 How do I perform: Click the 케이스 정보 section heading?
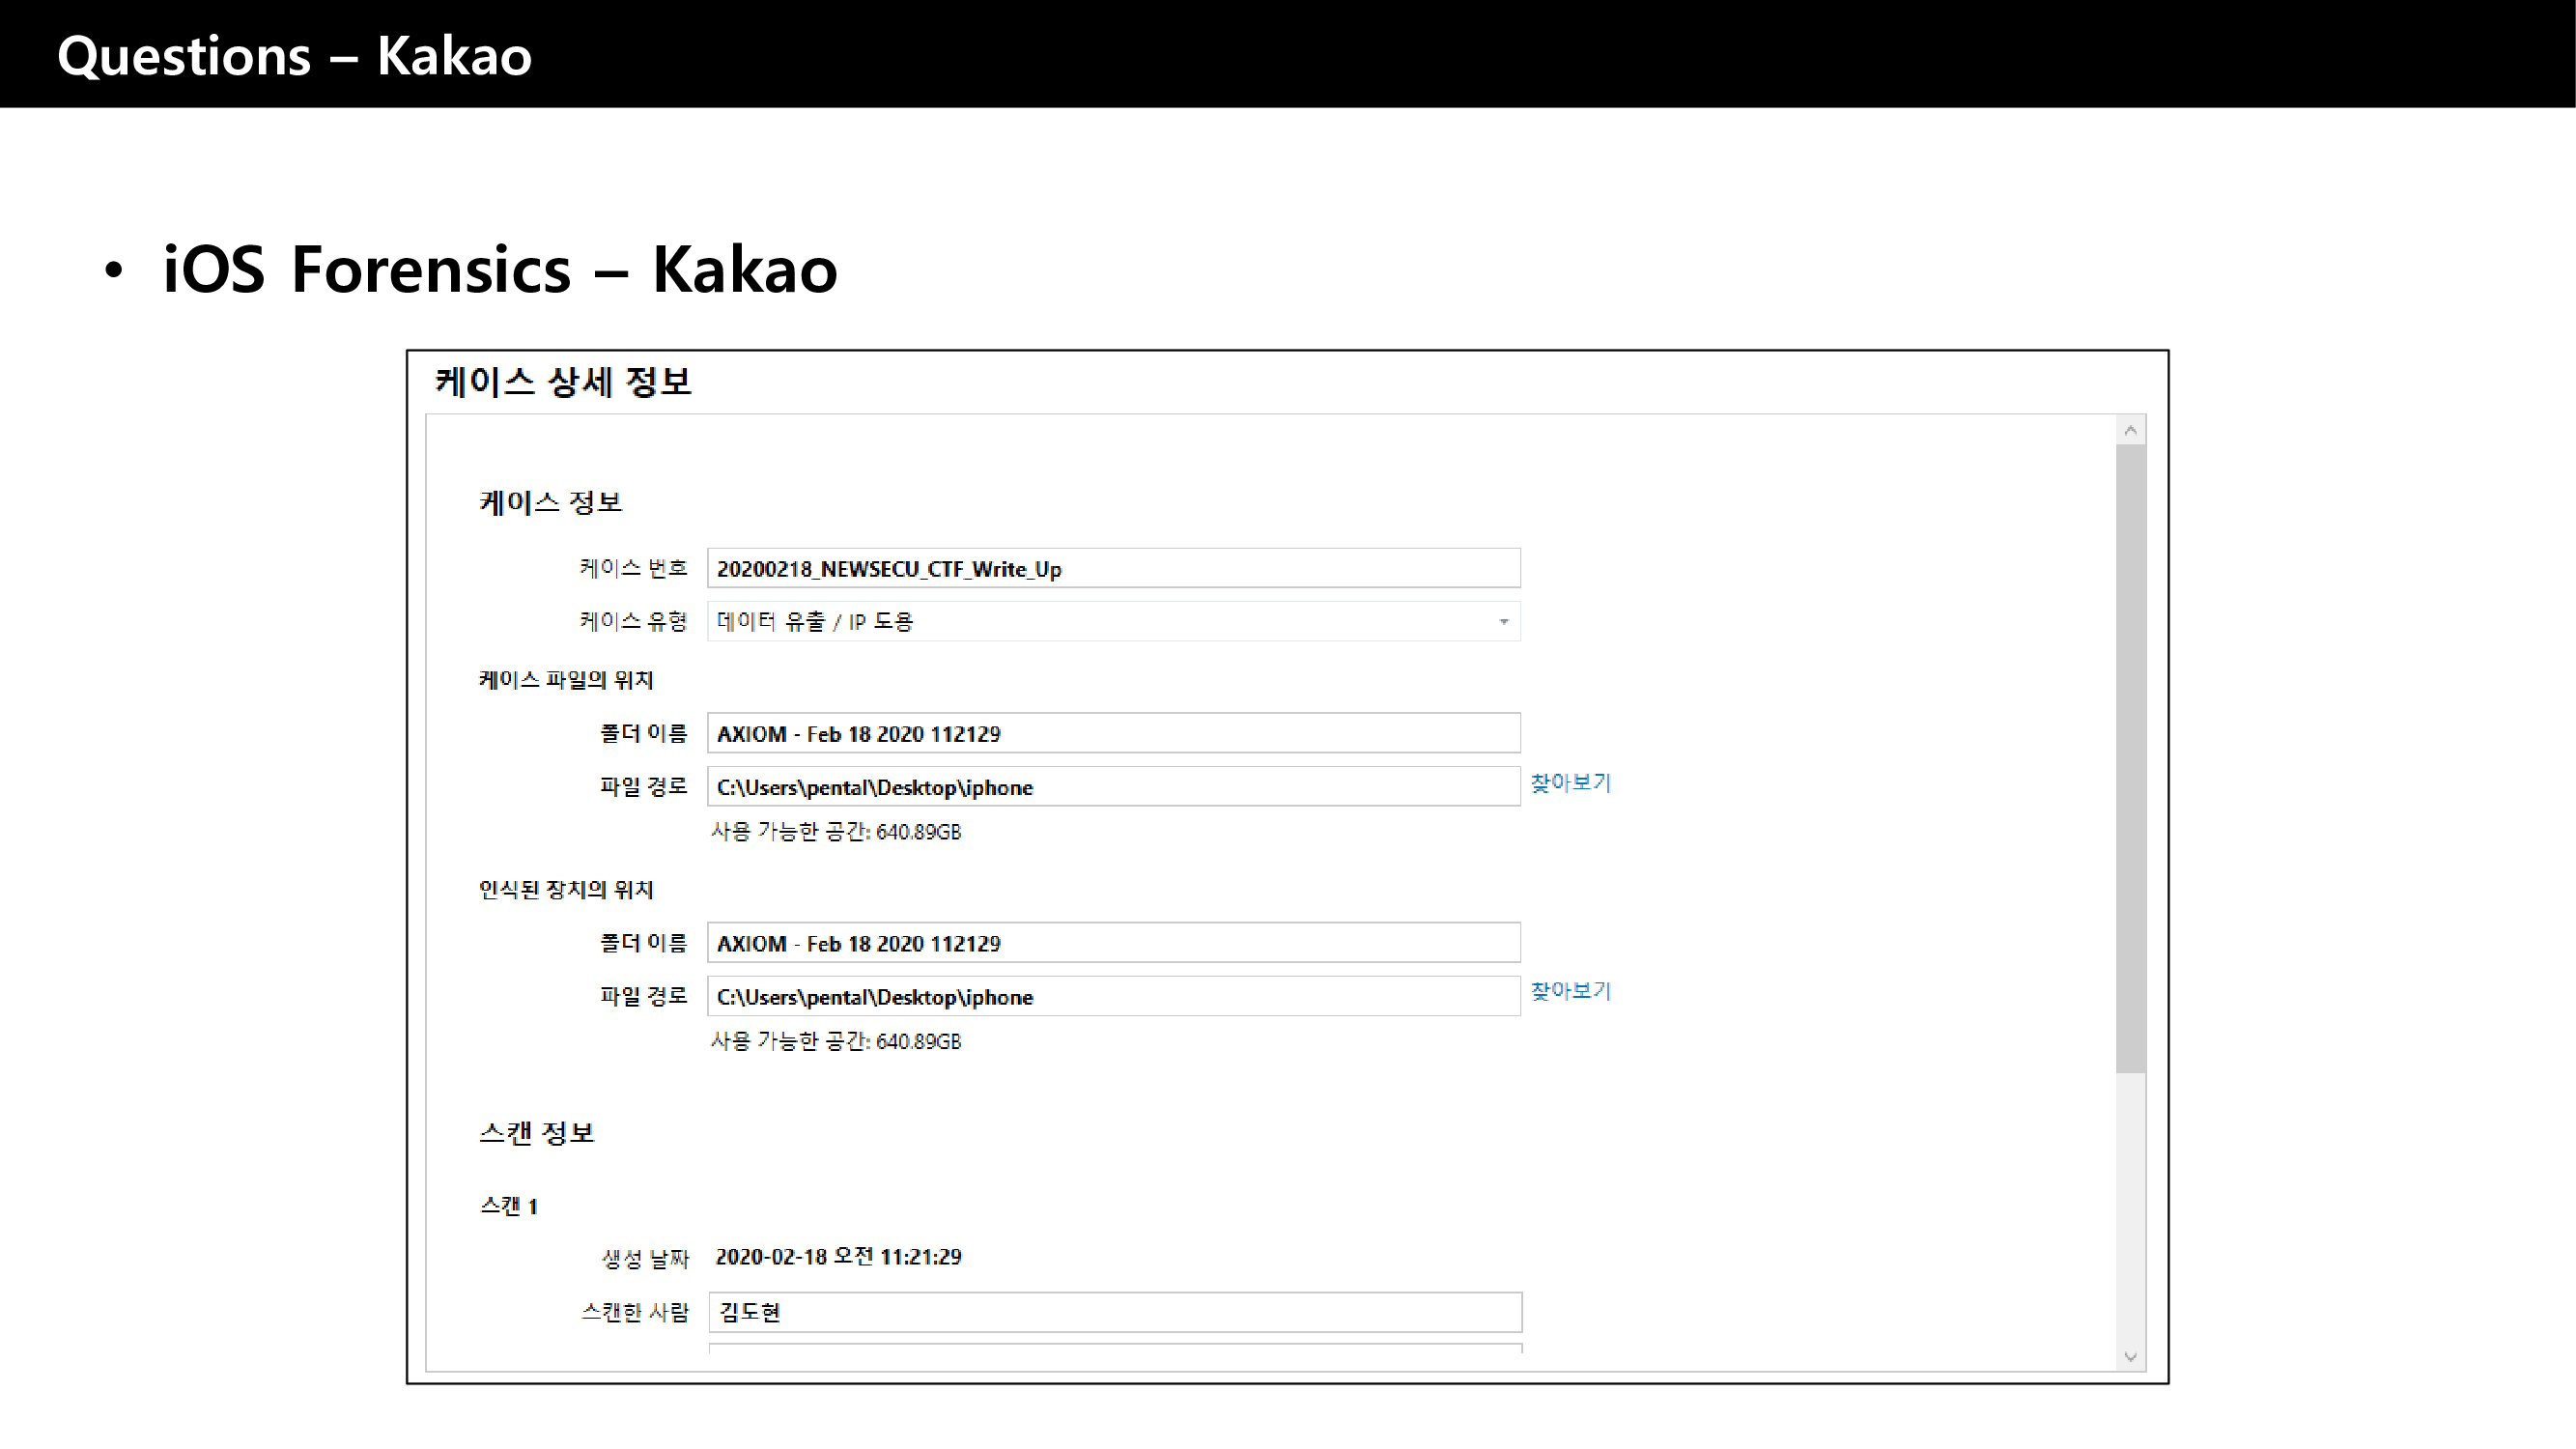coord(550,502)
